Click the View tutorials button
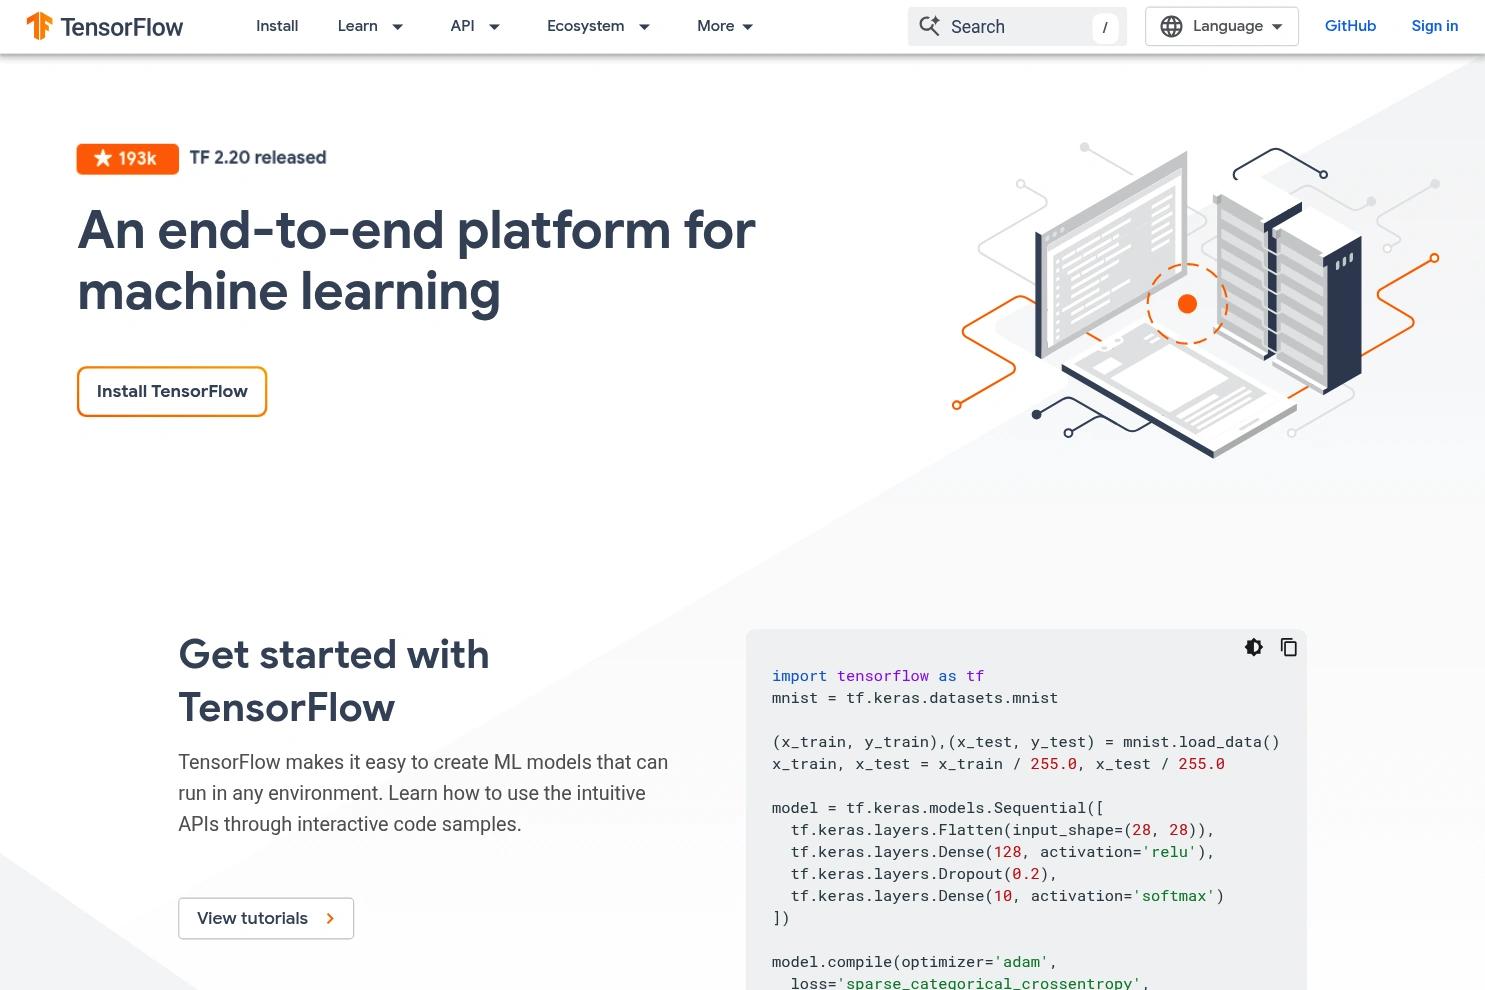The width and height of the screenshot is (1485, 990). click(266, 918)
